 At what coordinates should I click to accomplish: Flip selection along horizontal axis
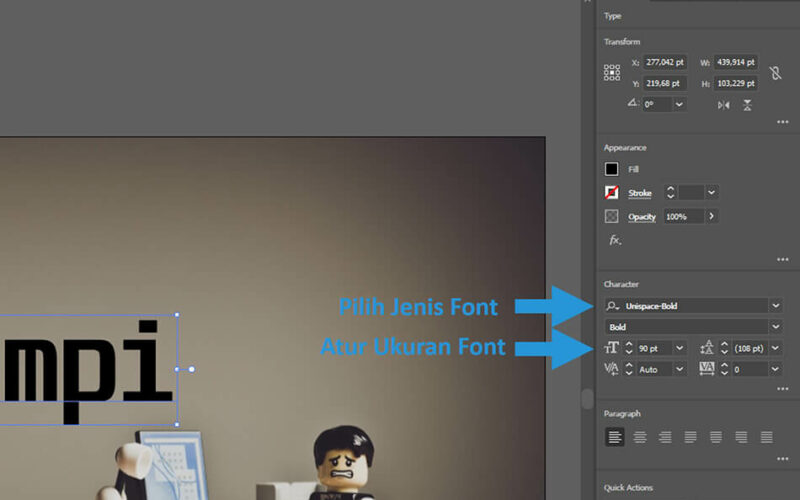click(x=723, y=105)
